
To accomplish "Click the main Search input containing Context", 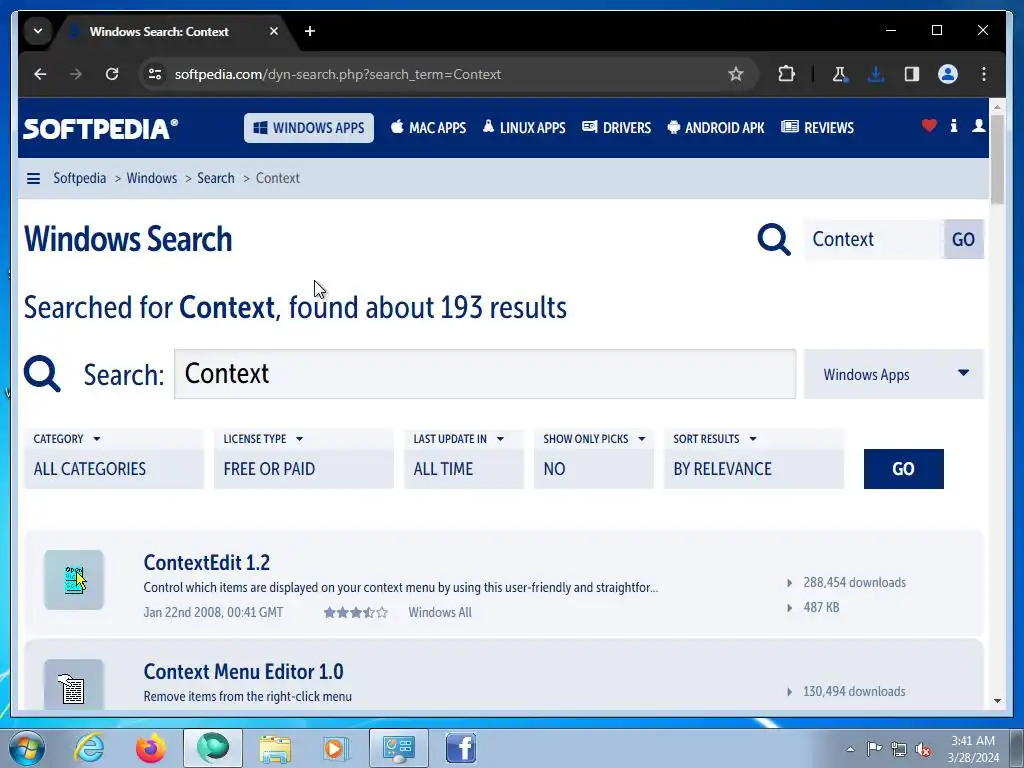I will point(485,374).
